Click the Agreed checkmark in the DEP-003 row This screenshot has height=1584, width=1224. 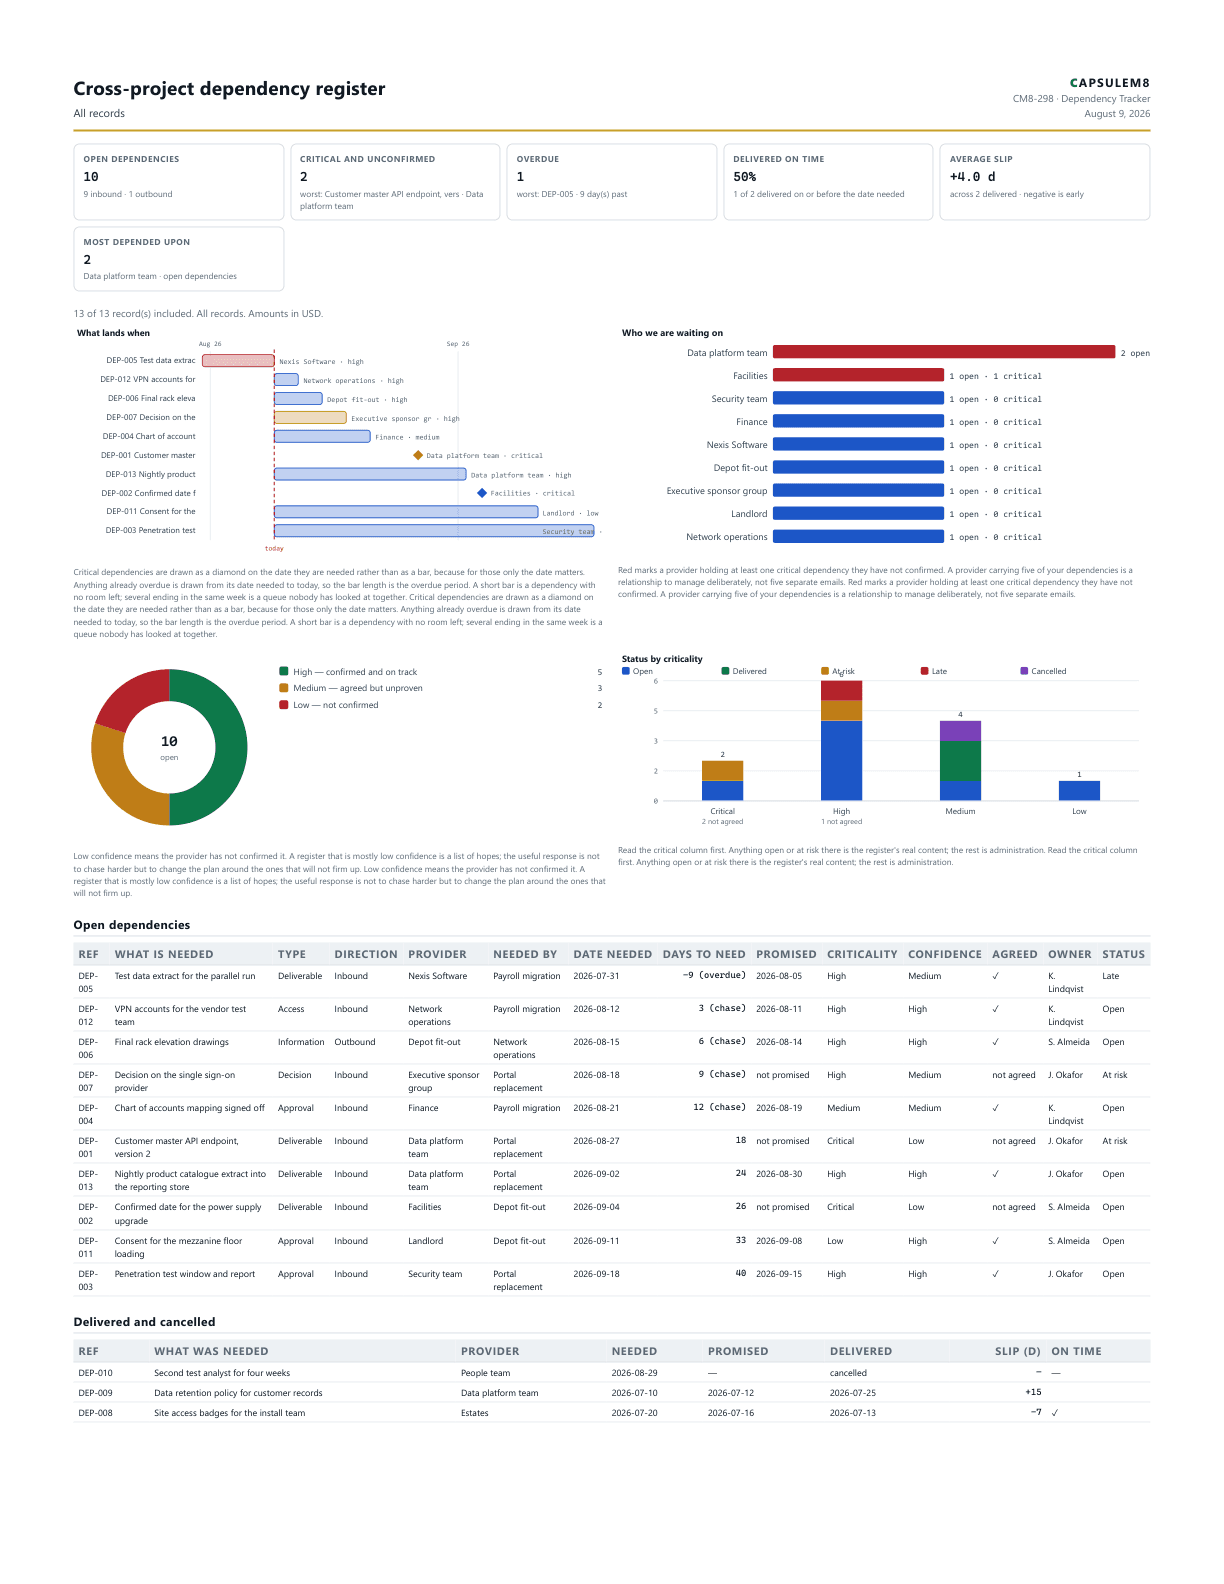click(996, 1274)
